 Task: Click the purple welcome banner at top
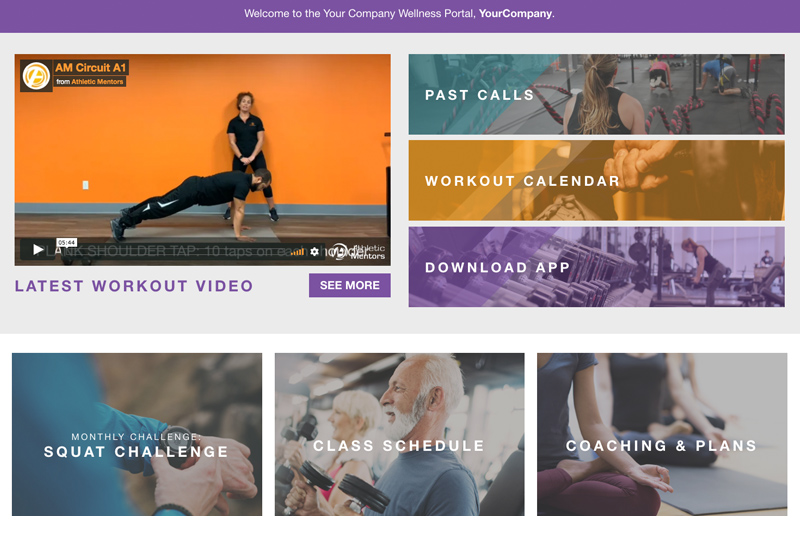pyautogui.click(x=400, y=16)
